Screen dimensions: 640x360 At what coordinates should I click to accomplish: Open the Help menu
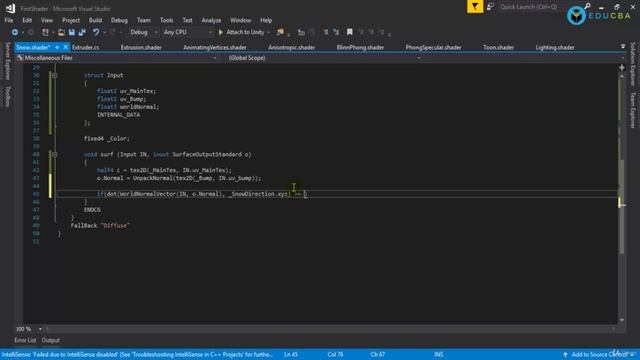tap(266, 20)
